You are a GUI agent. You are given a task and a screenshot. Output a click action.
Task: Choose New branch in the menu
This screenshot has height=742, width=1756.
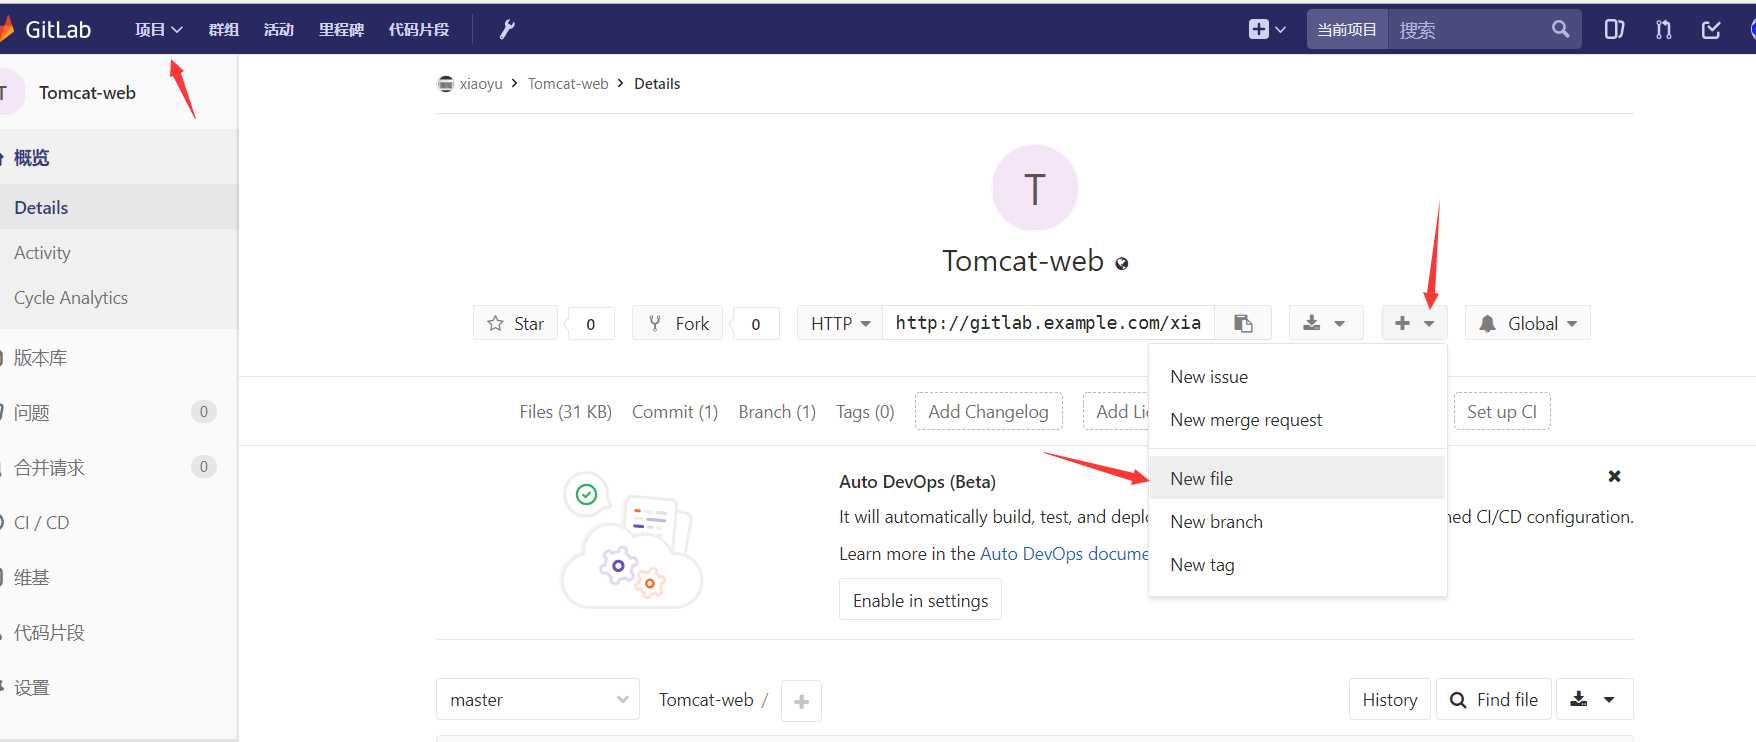1216,522
